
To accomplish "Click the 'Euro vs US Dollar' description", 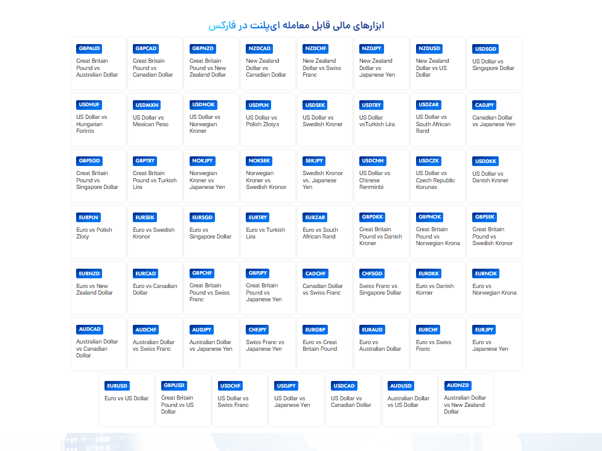I will tap(126, 398).
